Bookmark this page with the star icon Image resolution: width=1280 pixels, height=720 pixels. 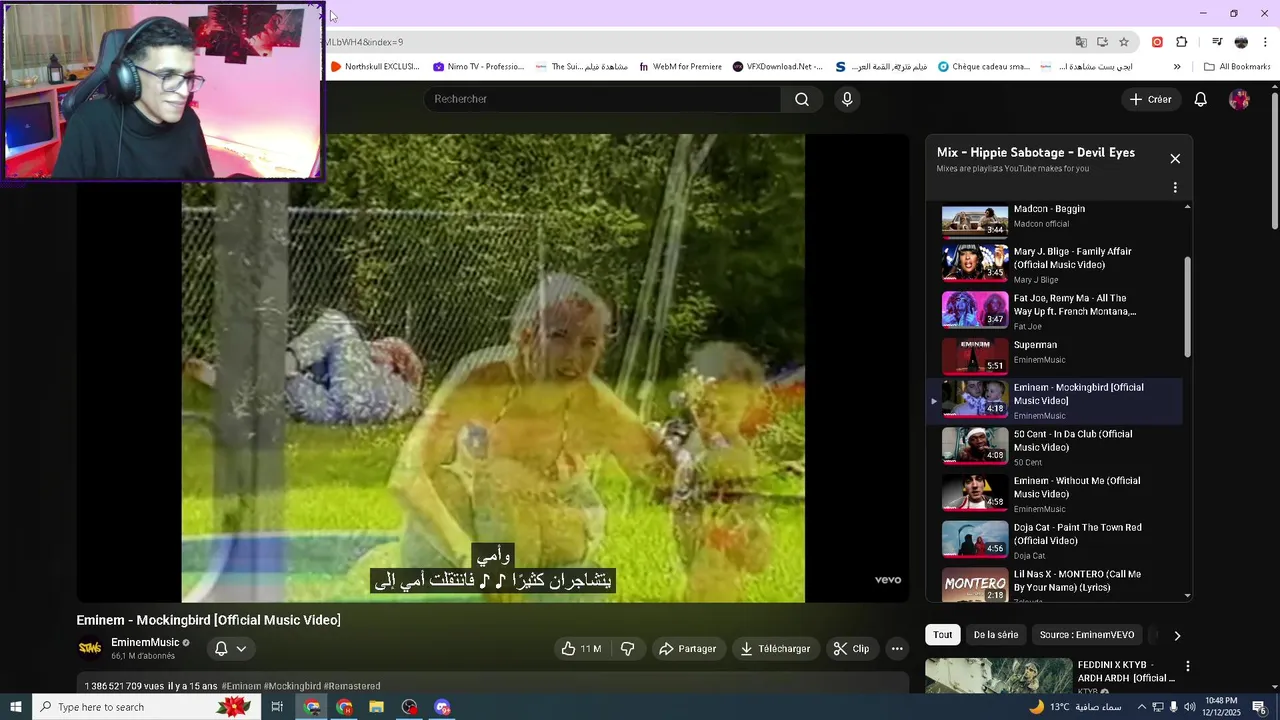[x=1124, y=42]
